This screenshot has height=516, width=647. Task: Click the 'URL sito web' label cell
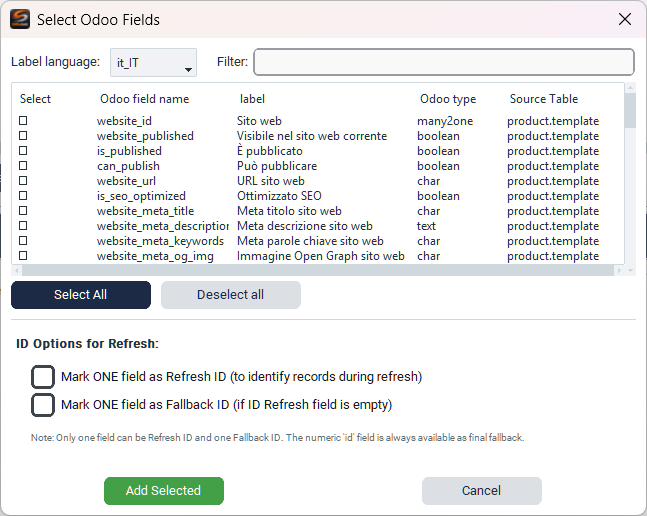pyautogui.click(x=271, y=181)
